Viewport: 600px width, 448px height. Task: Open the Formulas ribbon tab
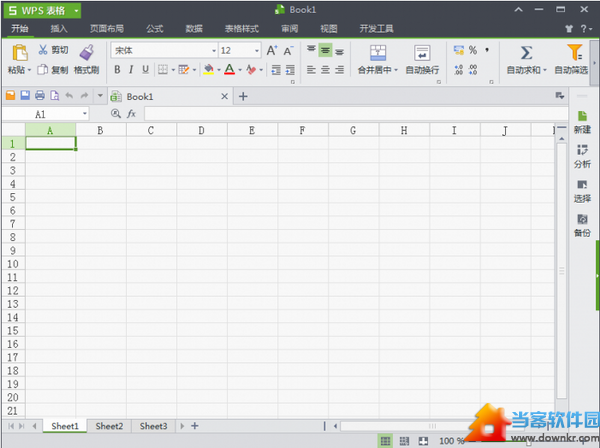pyautogui.click(x=154, y=28)
